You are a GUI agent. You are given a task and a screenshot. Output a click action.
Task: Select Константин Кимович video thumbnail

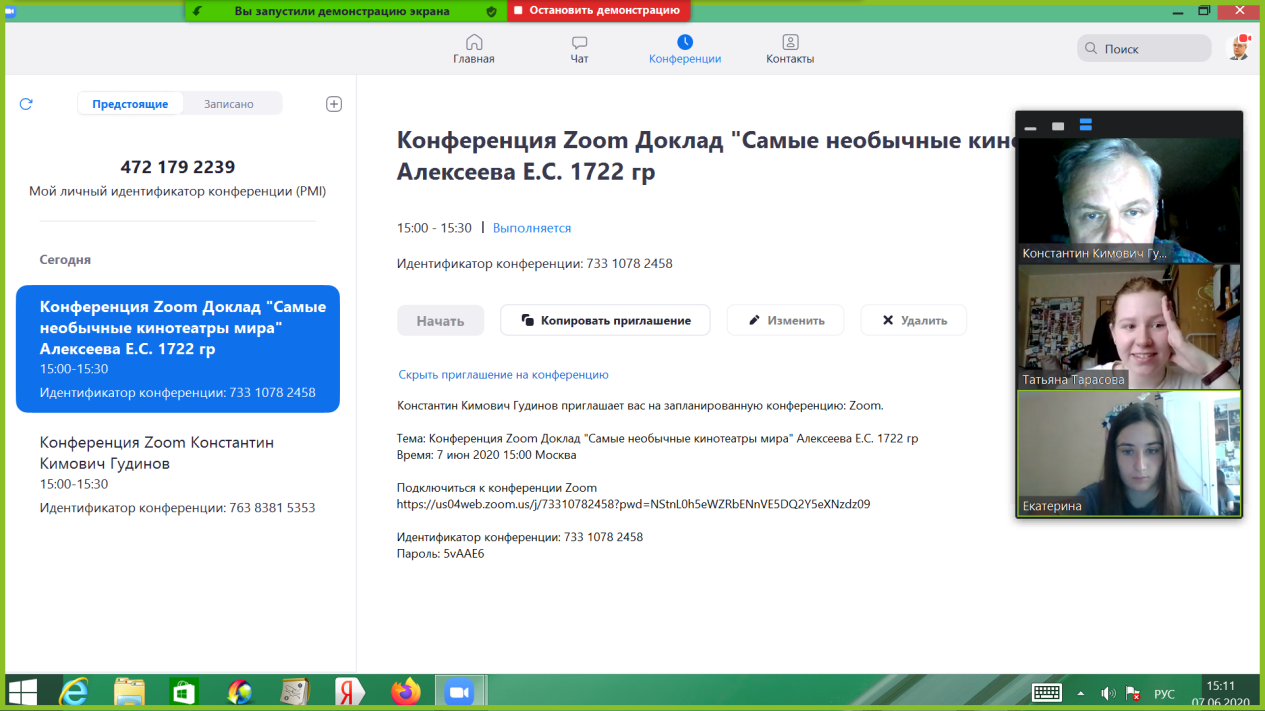coord(1129,201)
